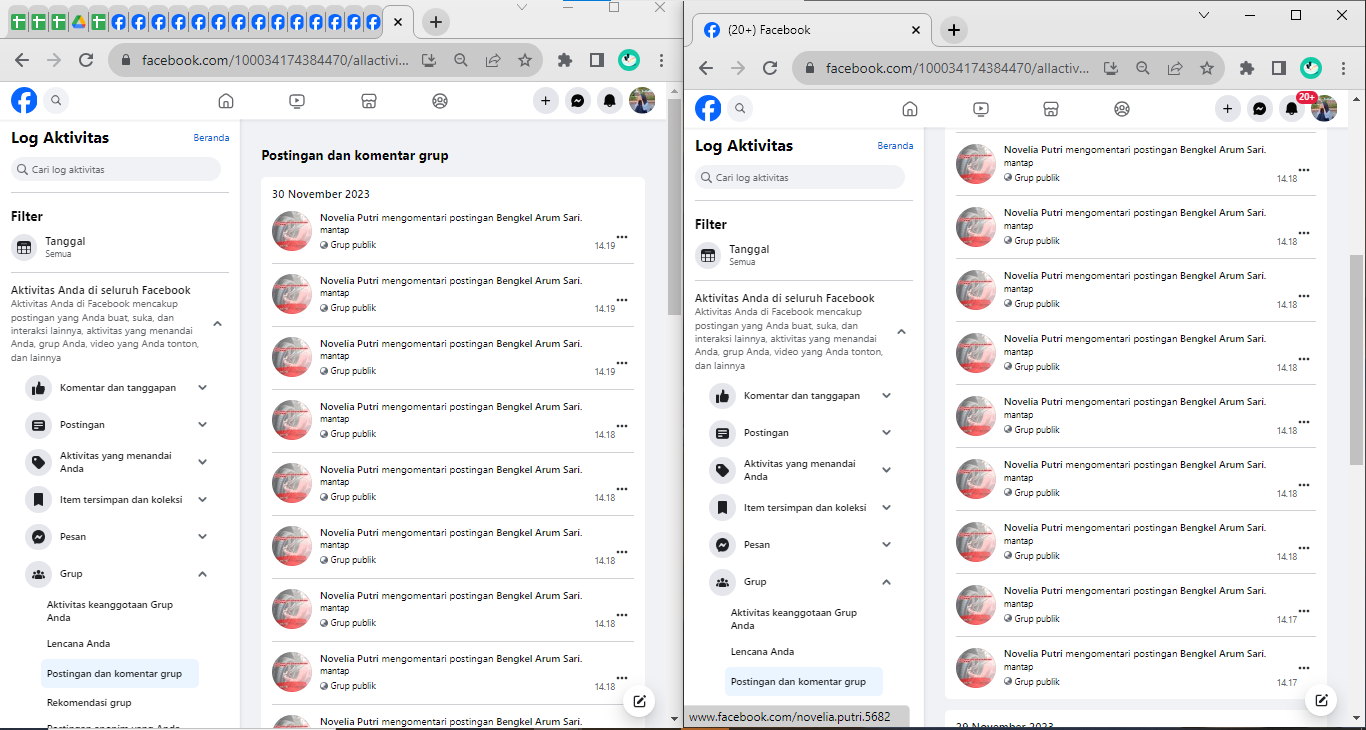The height and width of the screenshot is (730, 1366).
Task: Click Facebook search magnifier in left window
Action: [x=56, y=100]
